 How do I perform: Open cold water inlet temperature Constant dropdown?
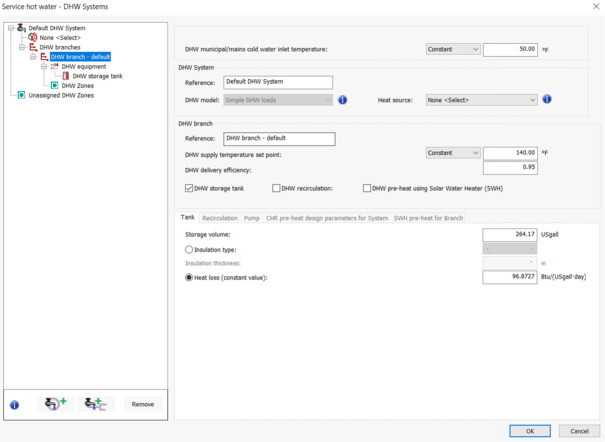point(453,49)
